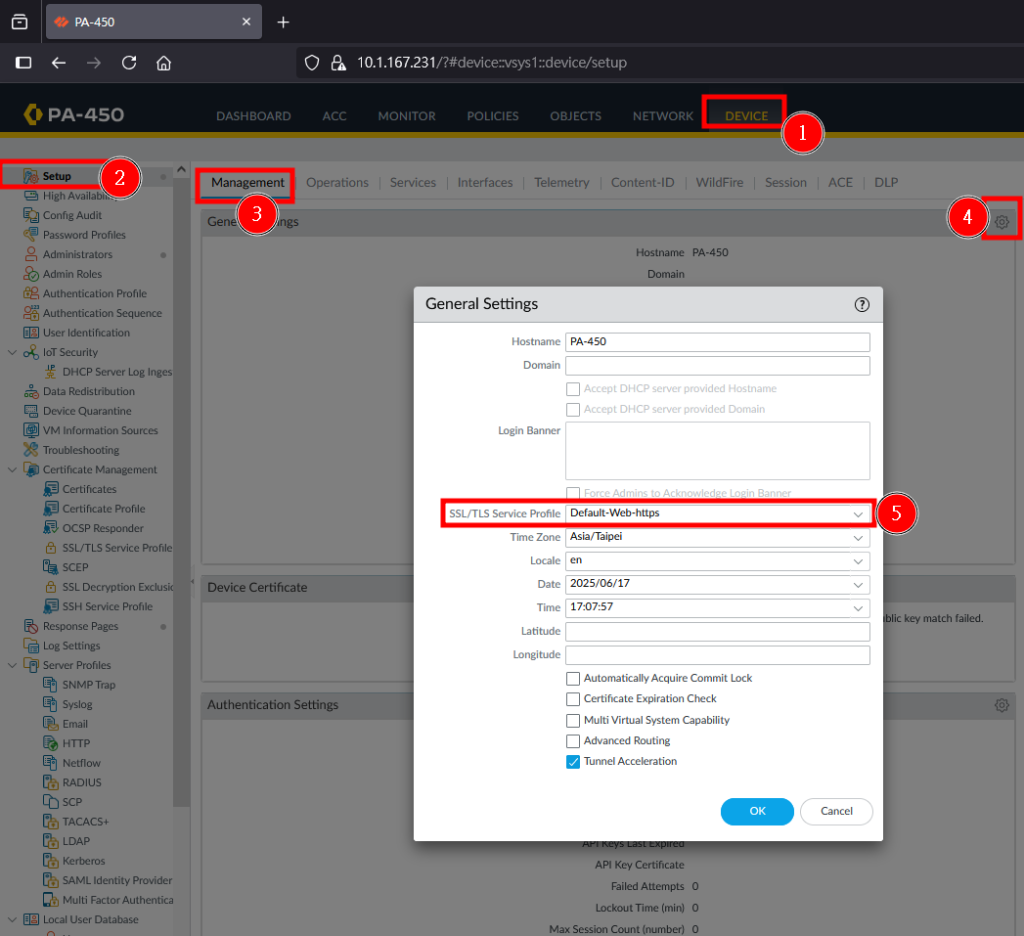Collapse the Local User Database node
Viewport: 1024px width, 936px height.
[12, 919]
